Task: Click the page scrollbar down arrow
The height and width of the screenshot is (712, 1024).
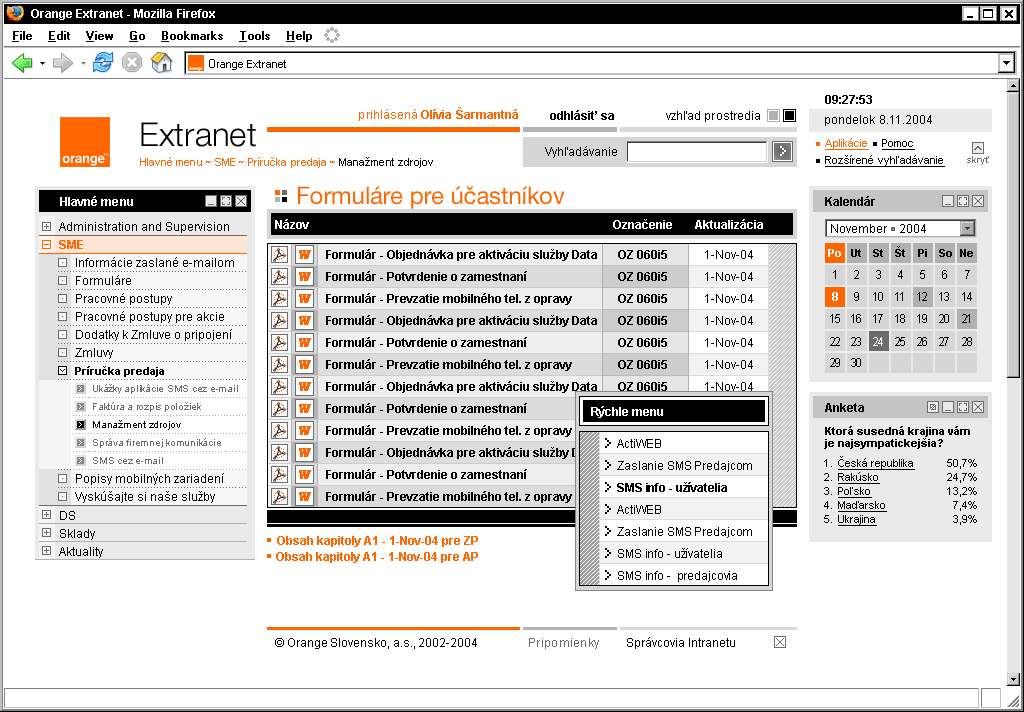Action: tap(1013, 679)
